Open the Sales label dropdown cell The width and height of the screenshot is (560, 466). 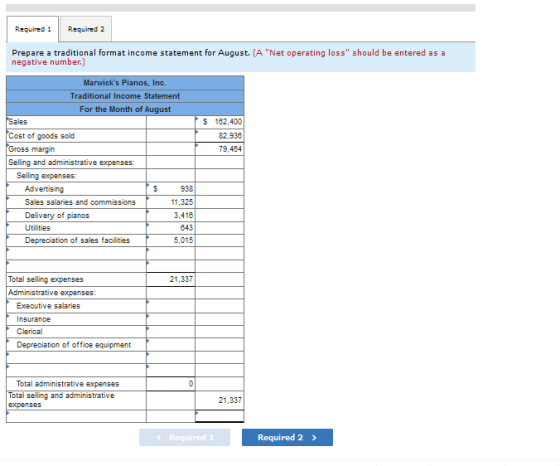tap(76, 122)
